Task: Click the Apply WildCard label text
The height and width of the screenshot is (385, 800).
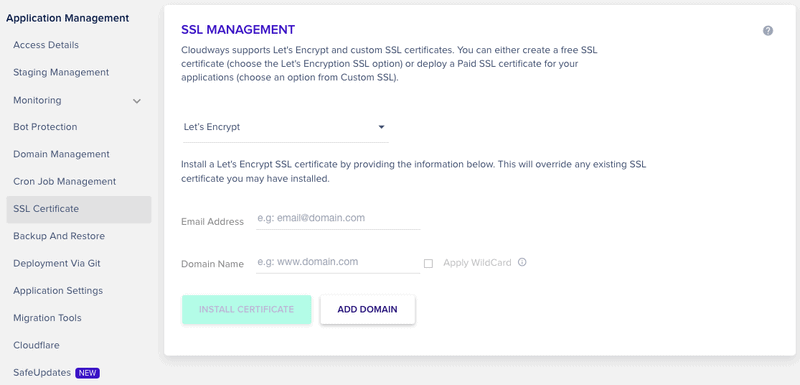Action: tap(477, 263)
